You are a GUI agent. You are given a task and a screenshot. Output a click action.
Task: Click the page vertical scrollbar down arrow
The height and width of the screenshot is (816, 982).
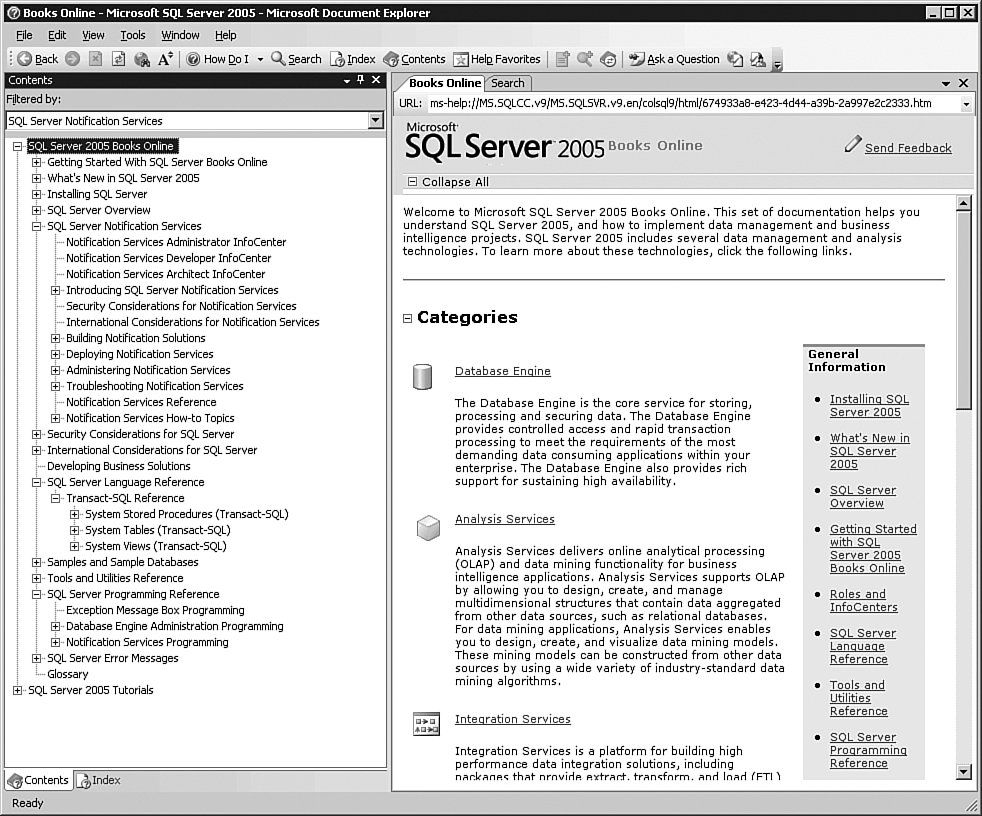click(x=964, y=772)
